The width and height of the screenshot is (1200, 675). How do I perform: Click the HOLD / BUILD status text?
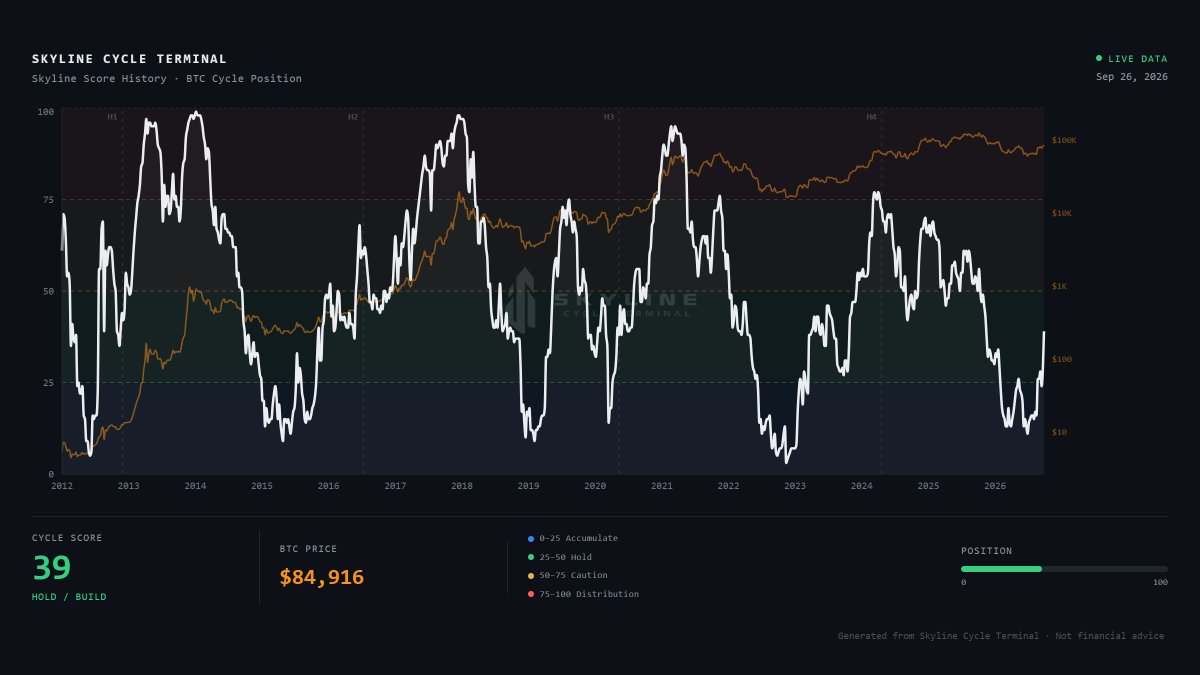[x=69, y=597]
